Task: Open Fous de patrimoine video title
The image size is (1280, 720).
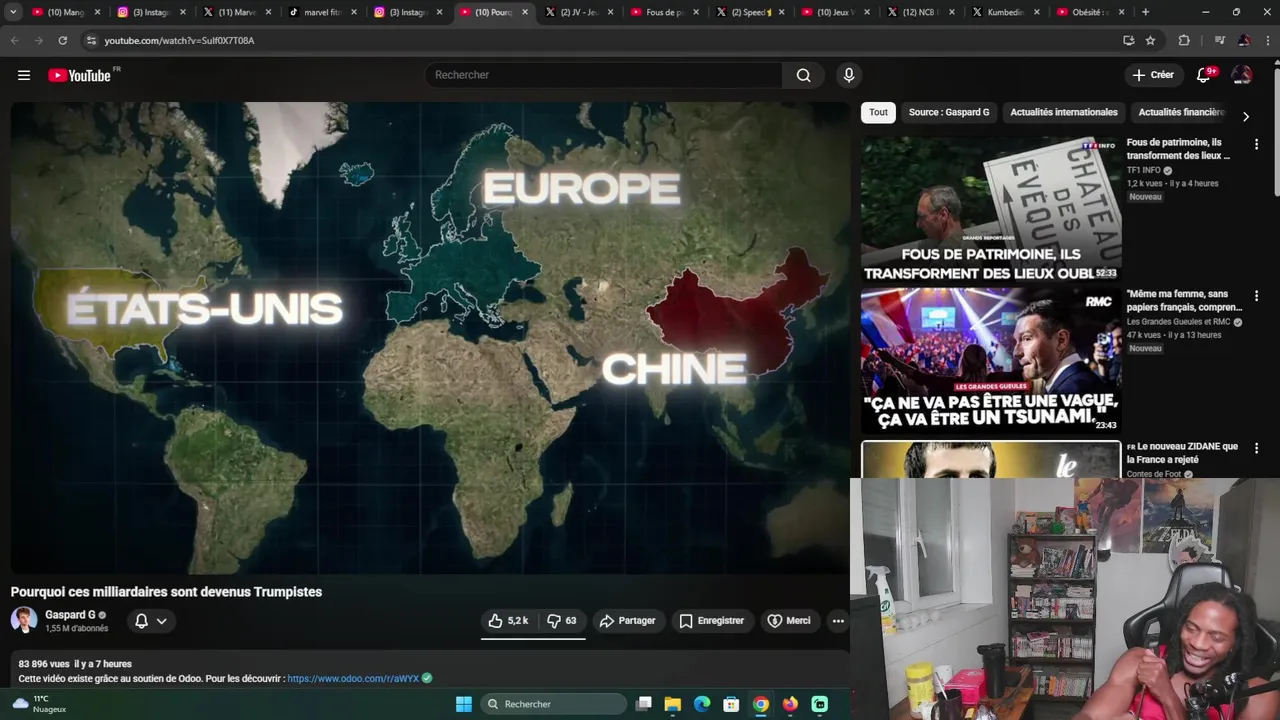Action: pyautogui.click(x=1178, y=149)
